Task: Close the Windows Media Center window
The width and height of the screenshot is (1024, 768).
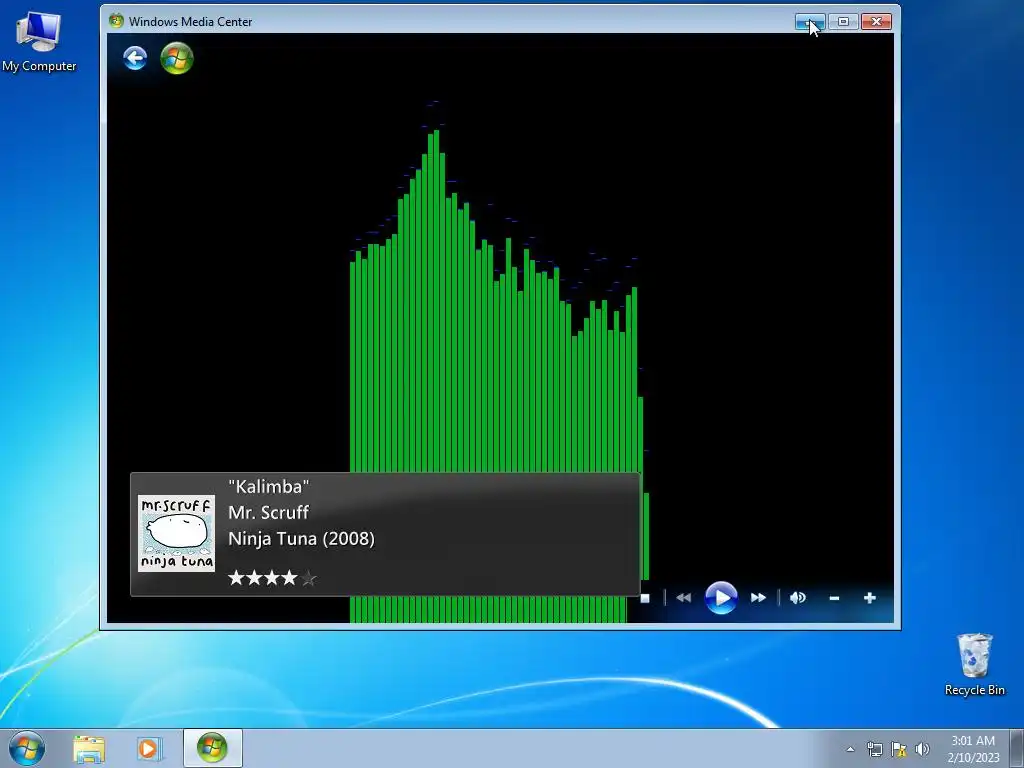Action: click(876, 22)
